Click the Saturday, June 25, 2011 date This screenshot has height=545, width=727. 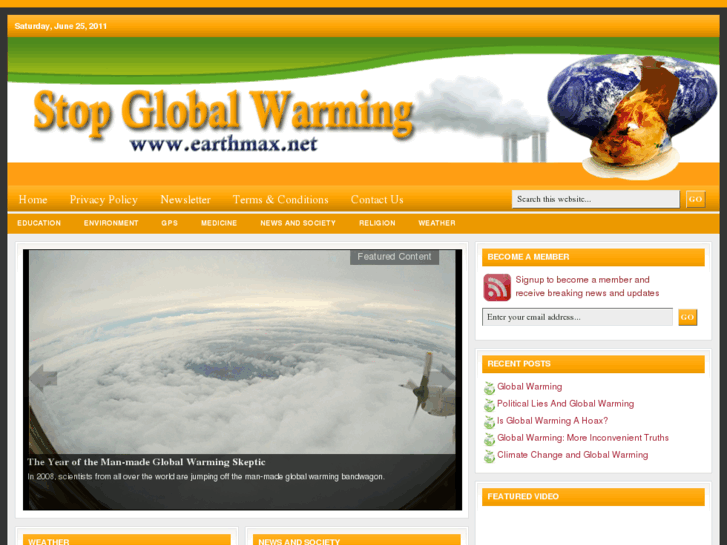tap(61, 26)
